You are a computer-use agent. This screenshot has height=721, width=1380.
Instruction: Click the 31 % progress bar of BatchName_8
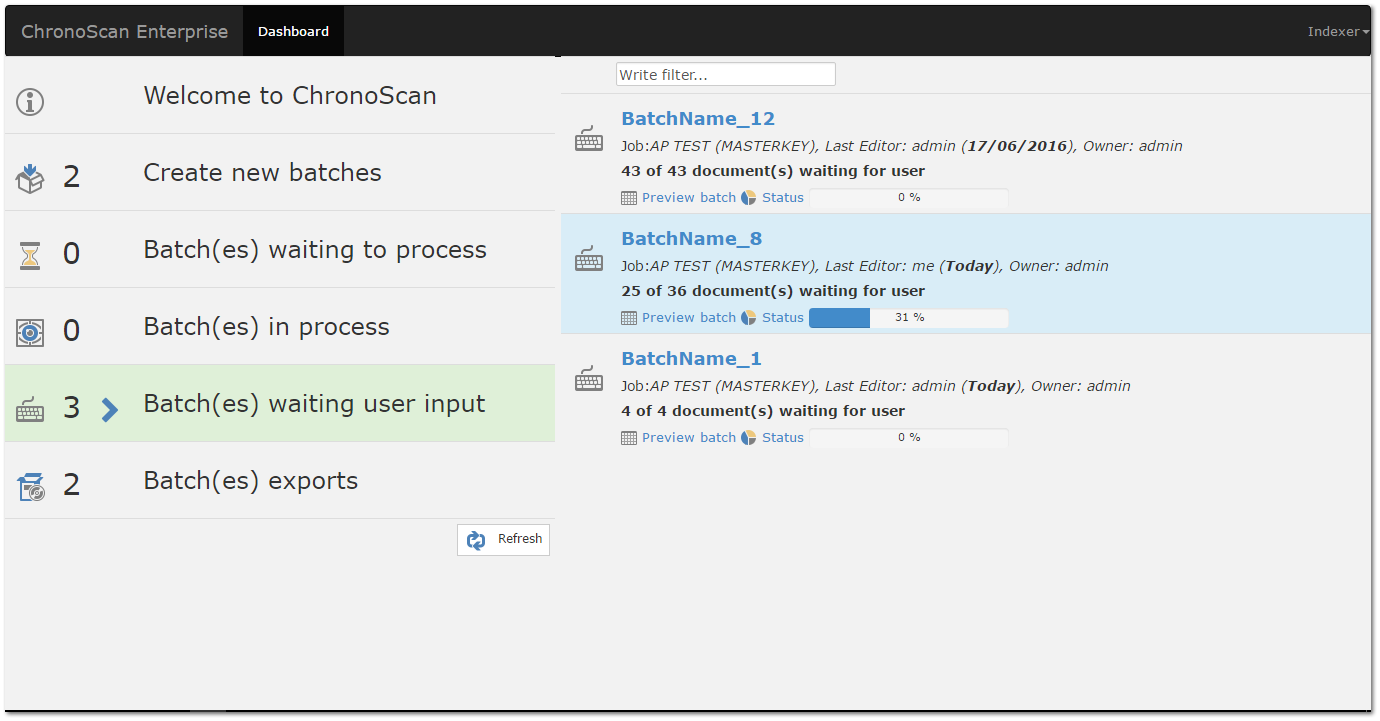909,318
